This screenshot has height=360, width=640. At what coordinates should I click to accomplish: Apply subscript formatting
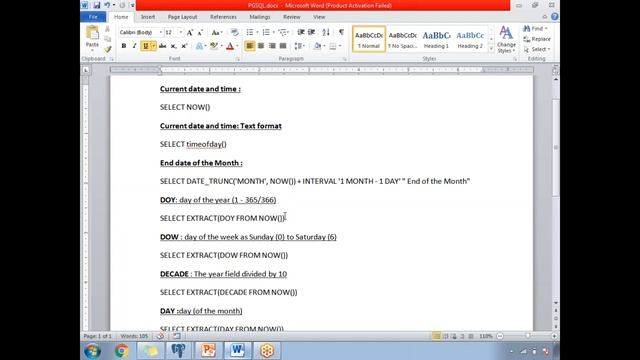click(x=173, y=46)
